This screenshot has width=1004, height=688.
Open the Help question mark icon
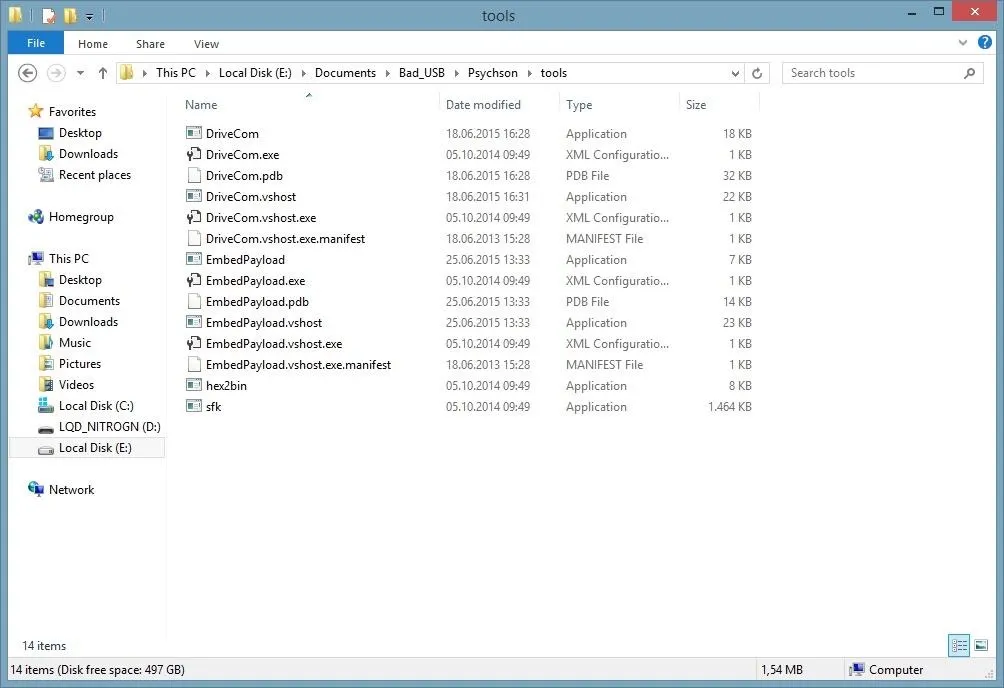(x=985, y=43)
